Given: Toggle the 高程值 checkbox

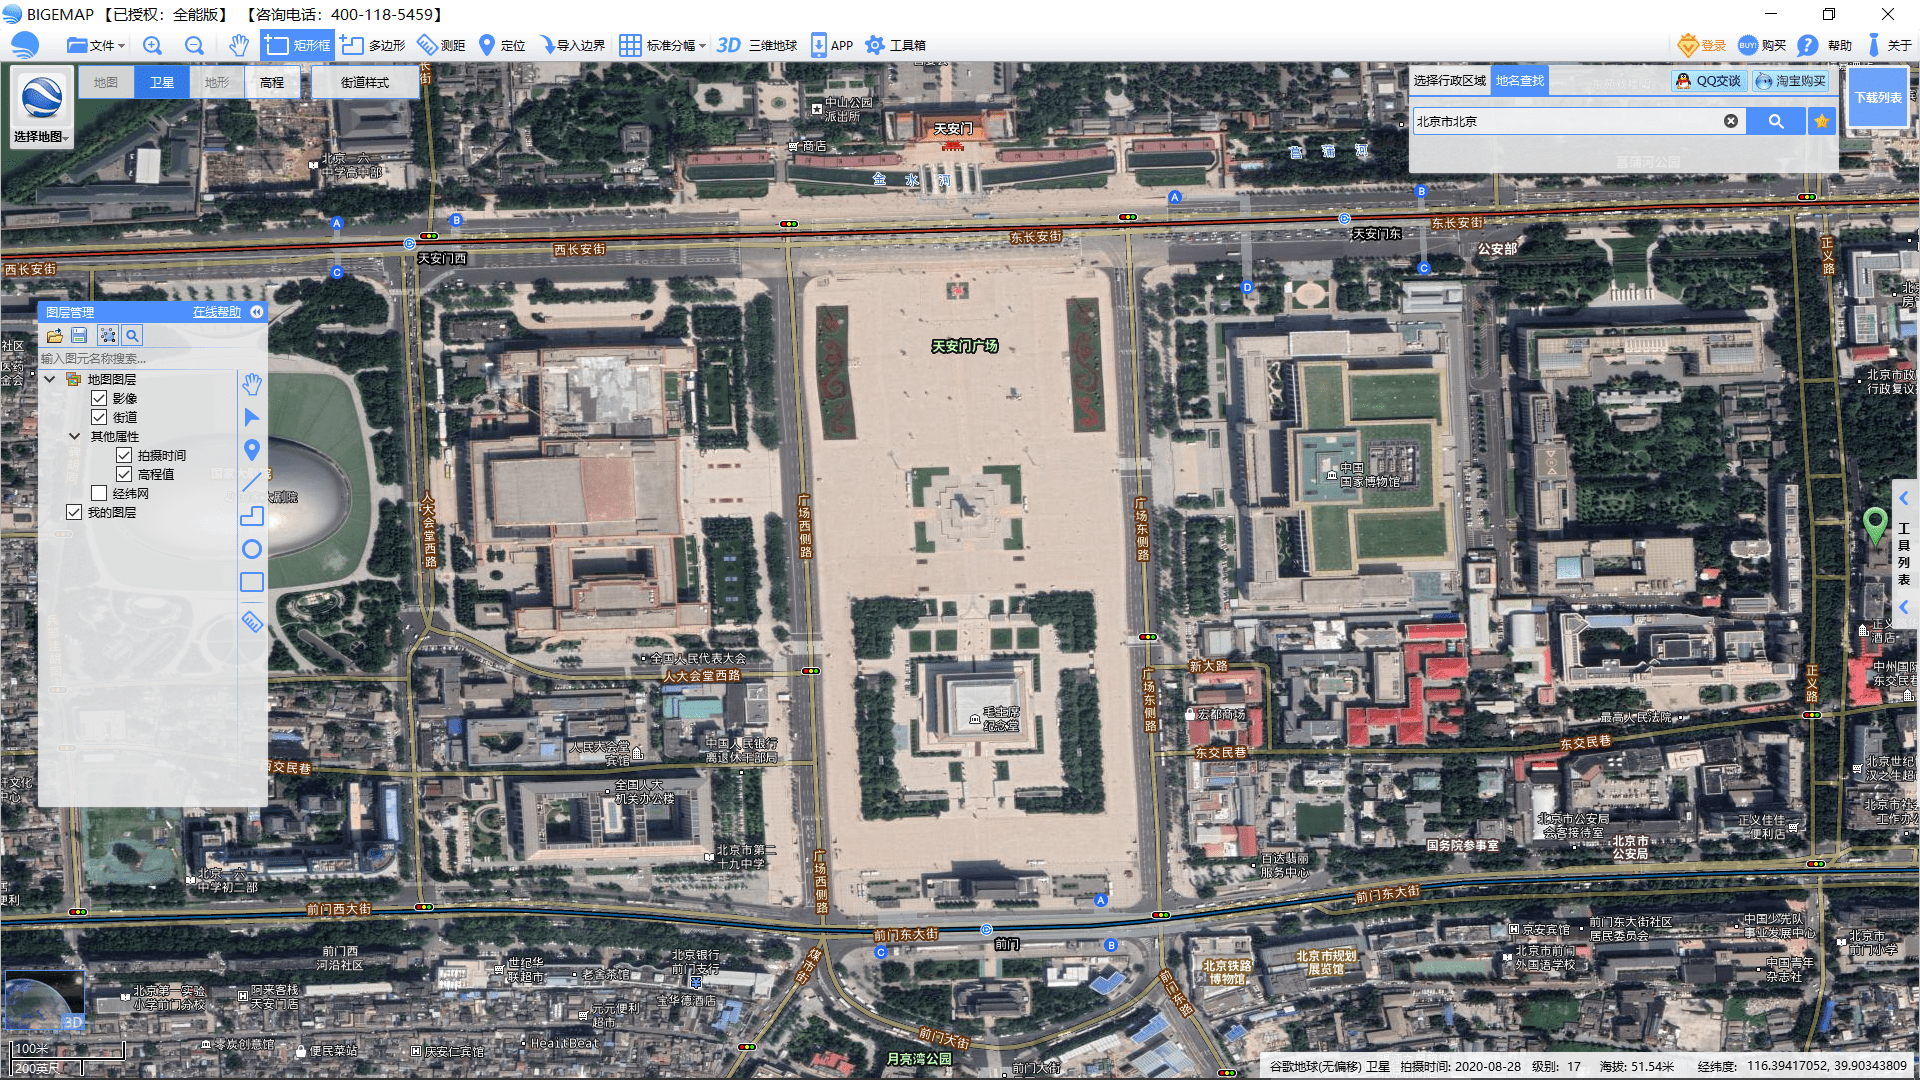Looking at the screenshot, I should click(124, 474).
